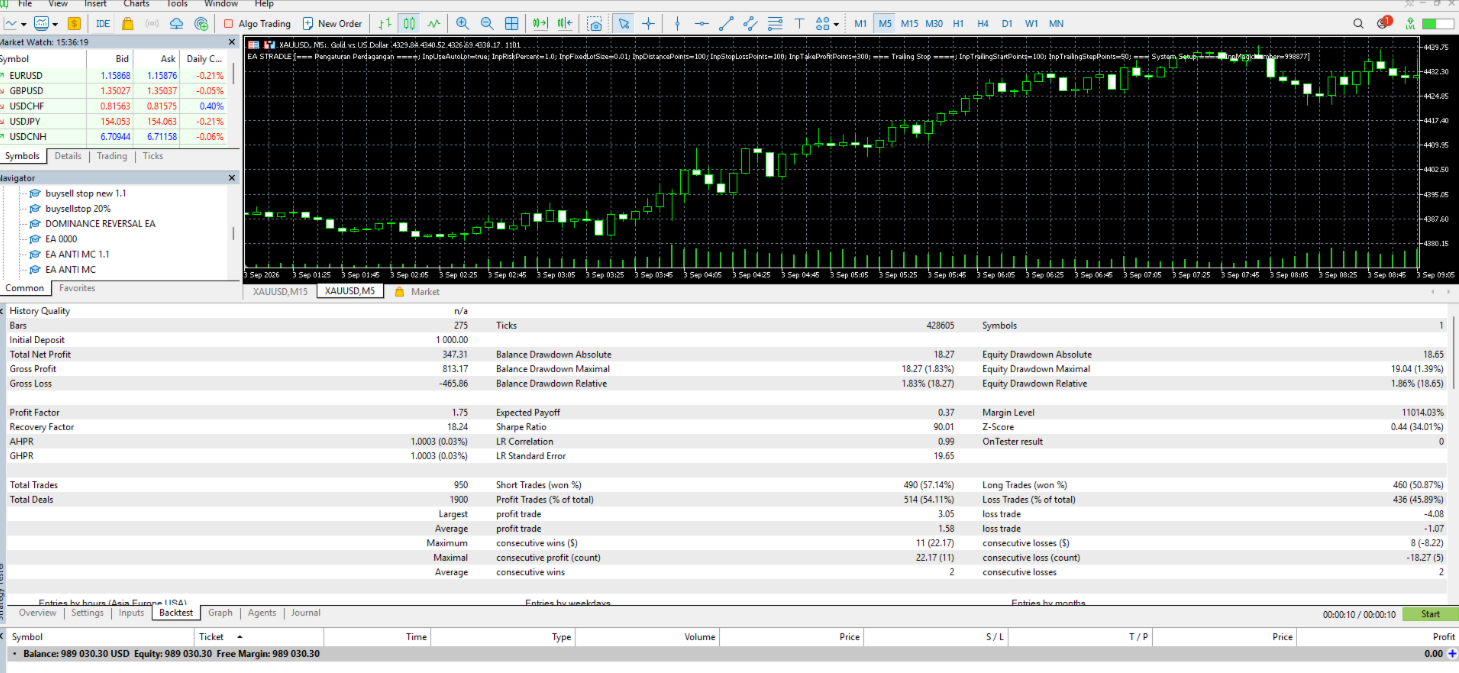Open the notifications icon with red badge
1459x673 pixels.
(x=1384, y=23)
